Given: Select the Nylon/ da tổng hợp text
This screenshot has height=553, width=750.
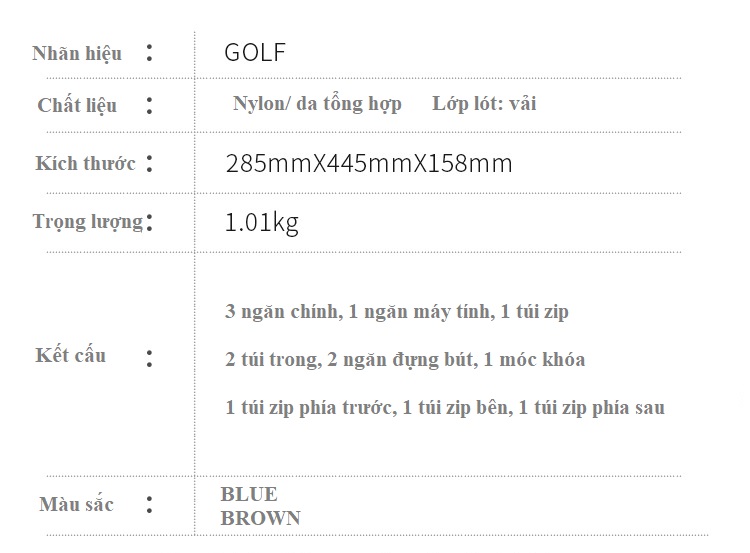Looking at the screenshot, I should coord(317,104).
